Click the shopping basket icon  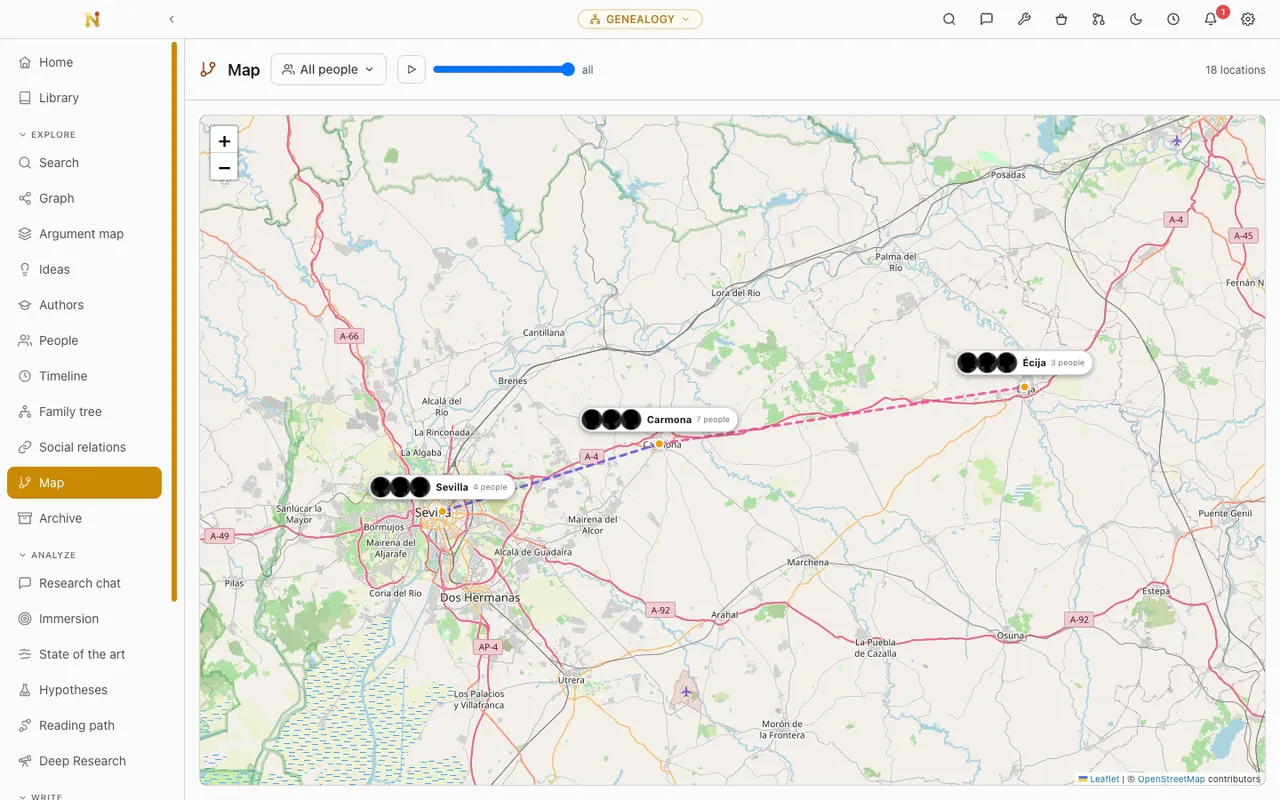[1061, 19]
